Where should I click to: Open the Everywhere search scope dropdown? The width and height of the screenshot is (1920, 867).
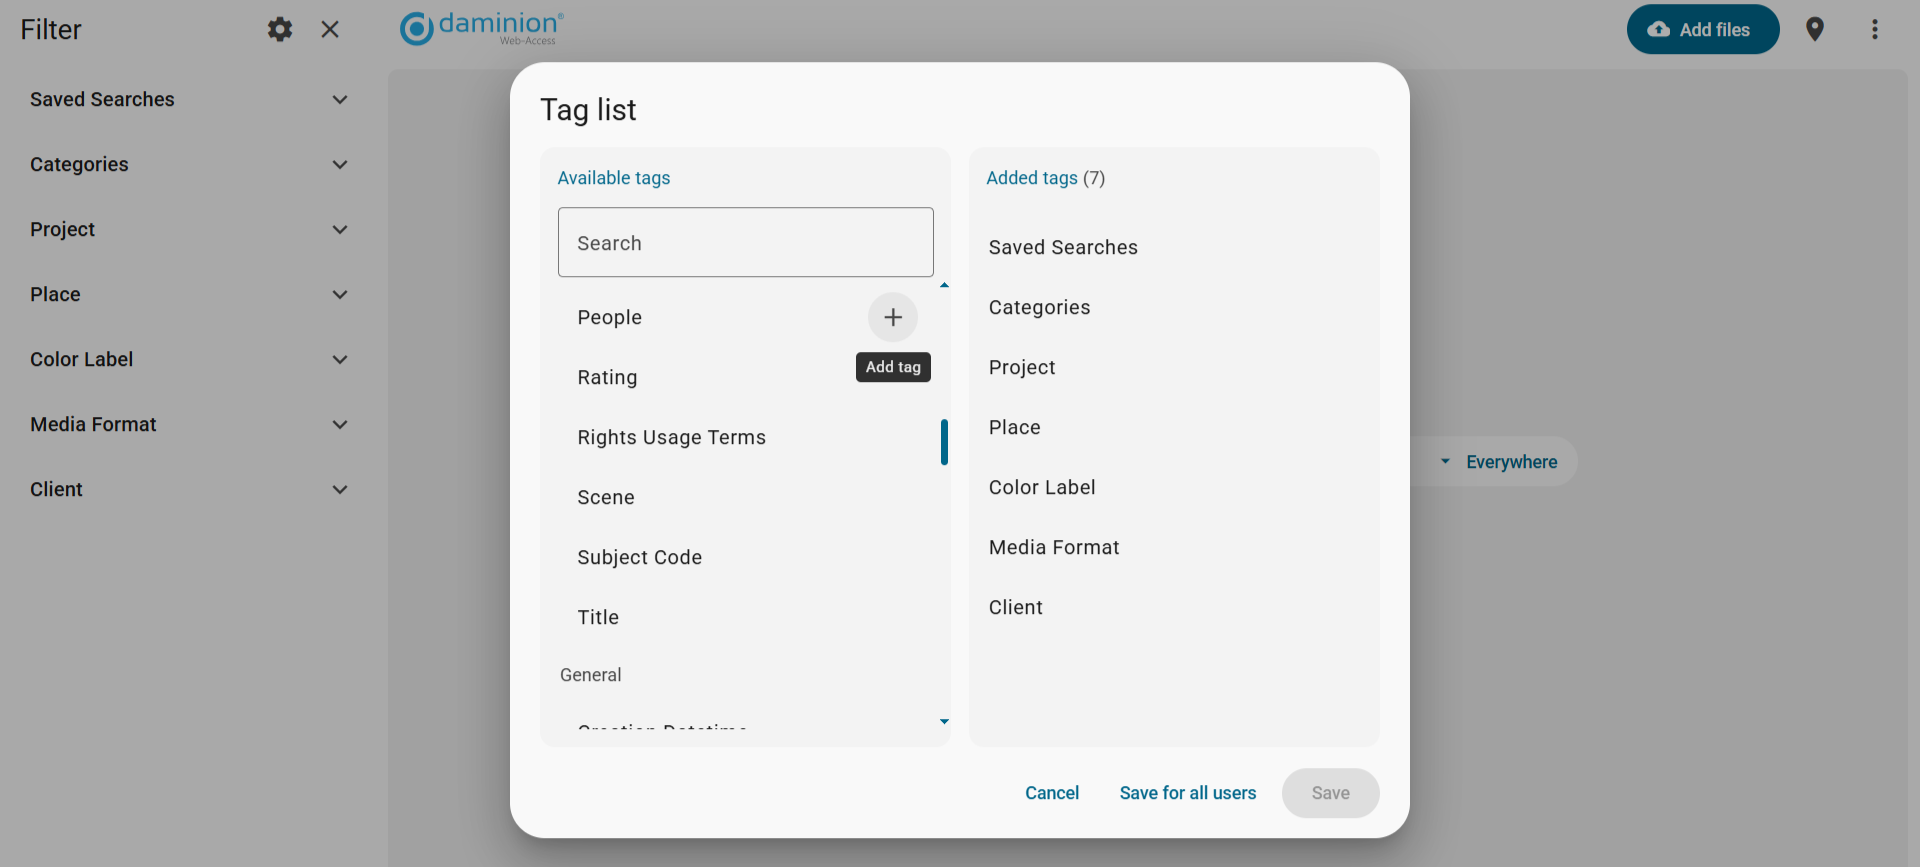(1499, 462)
